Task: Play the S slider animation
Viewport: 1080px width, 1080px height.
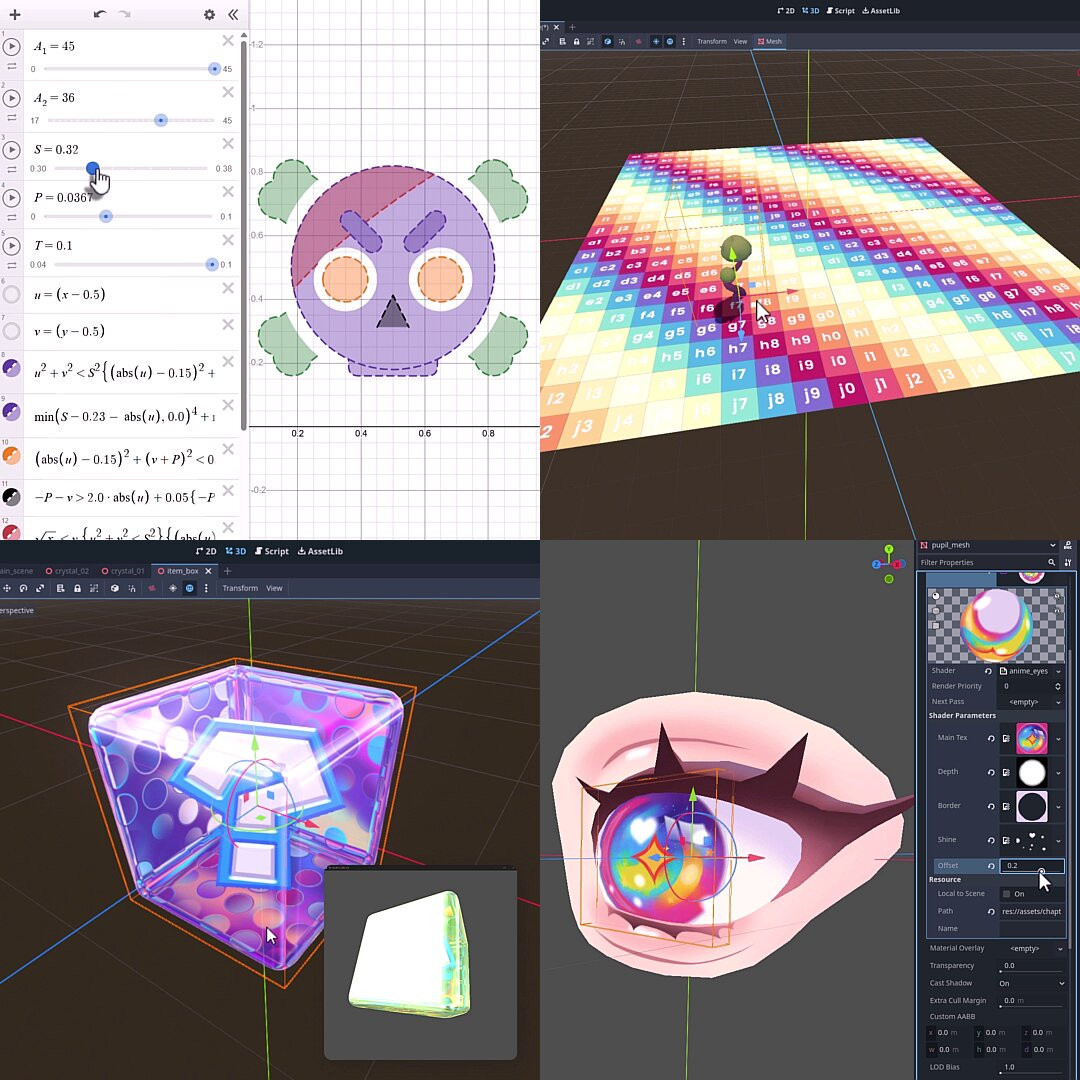Action: tap(11, 149)
